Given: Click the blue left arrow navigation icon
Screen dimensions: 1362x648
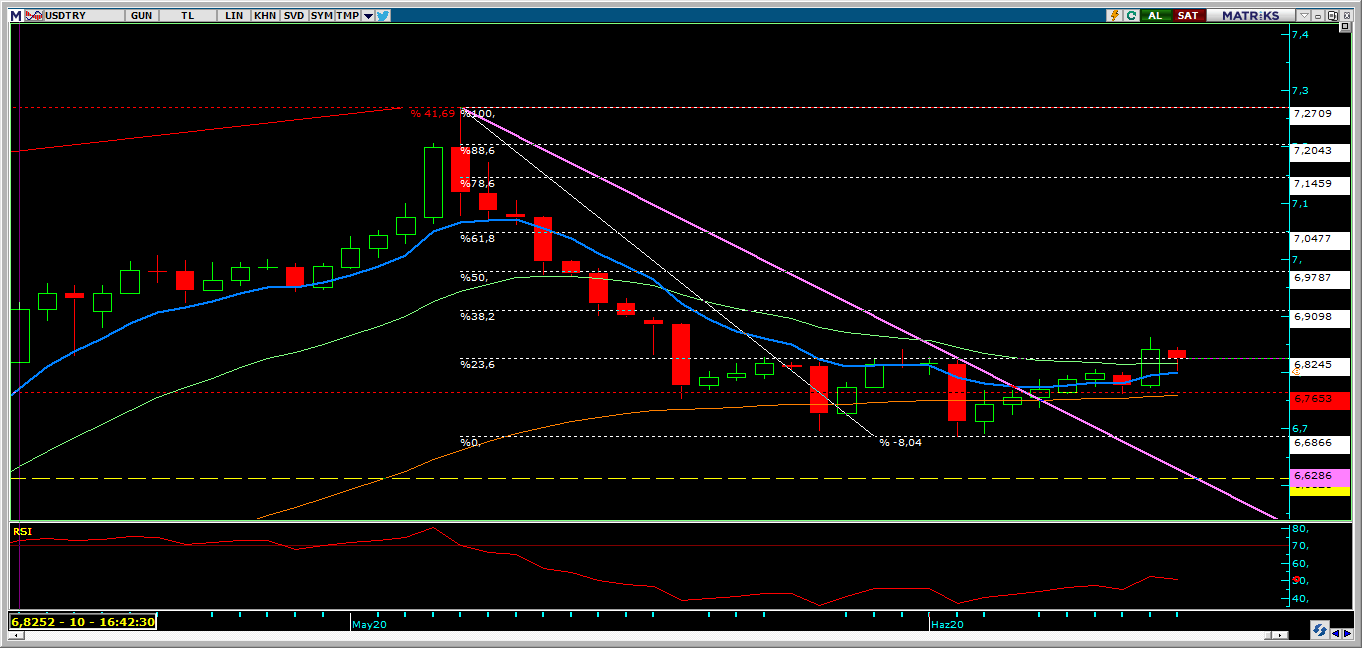Looking at the screenshot, I should (1335, 633).
